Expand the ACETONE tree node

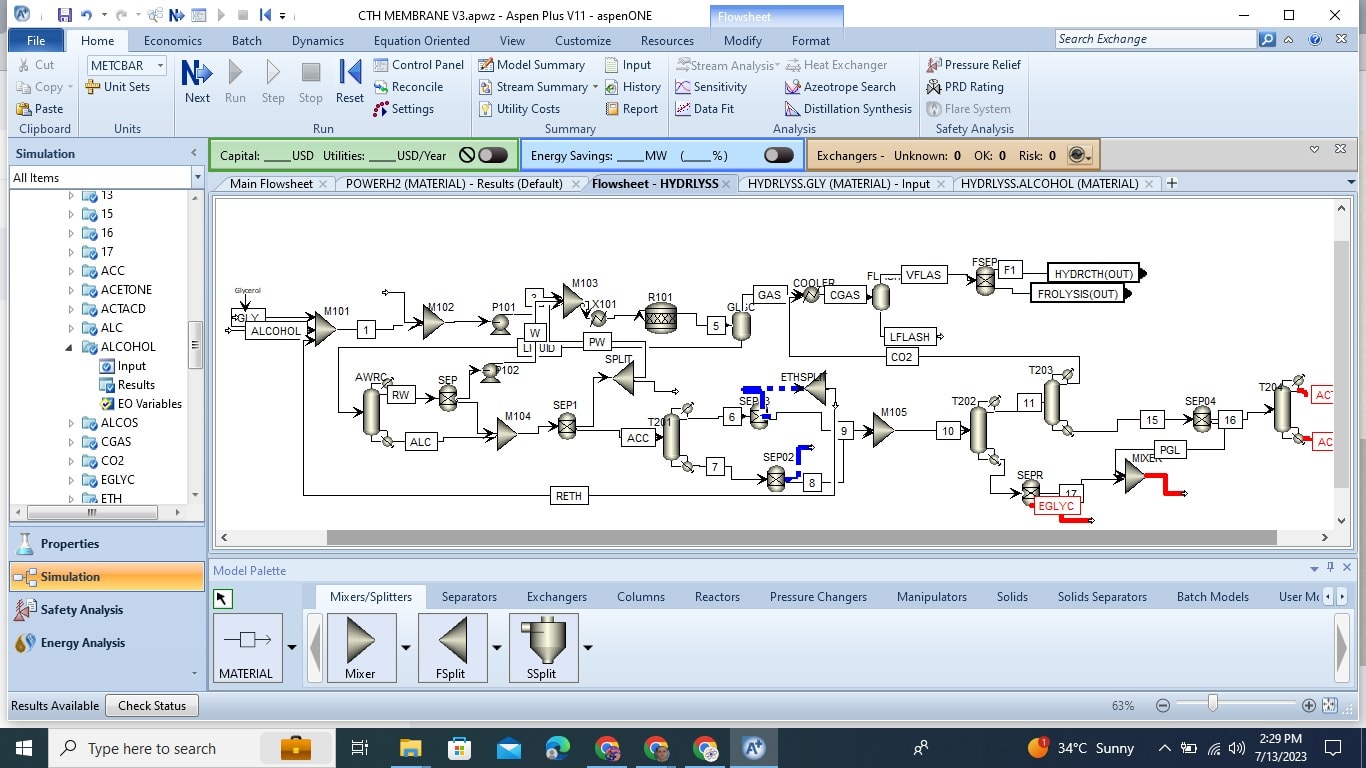point(71,290)
